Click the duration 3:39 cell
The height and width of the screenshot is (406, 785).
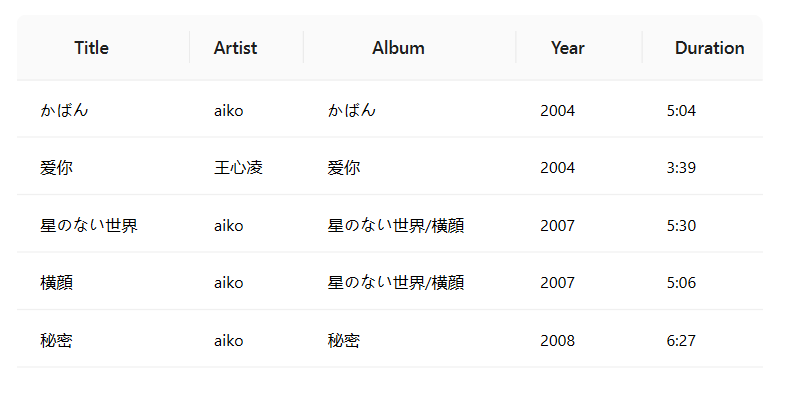coord(681,167)
